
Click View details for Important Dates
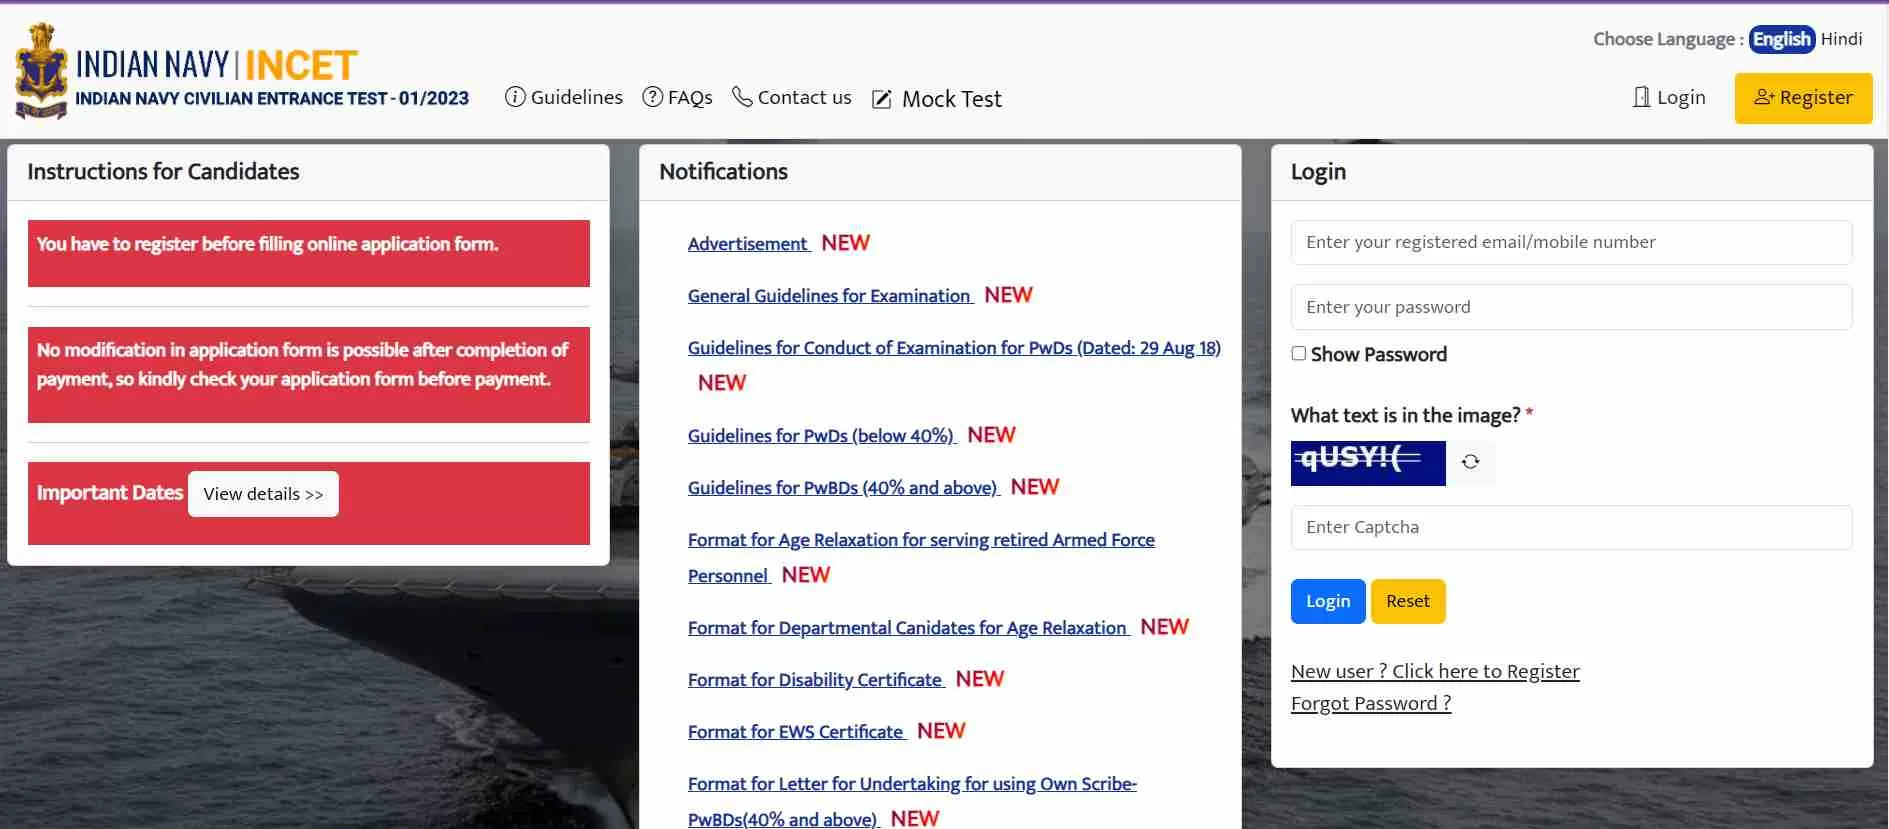263,494
